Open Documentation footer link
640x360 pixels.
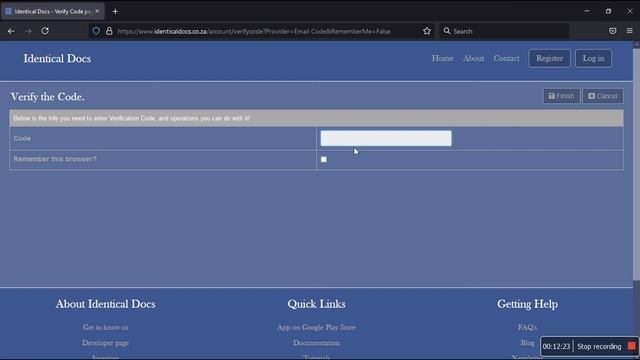(x=316, y=343)
